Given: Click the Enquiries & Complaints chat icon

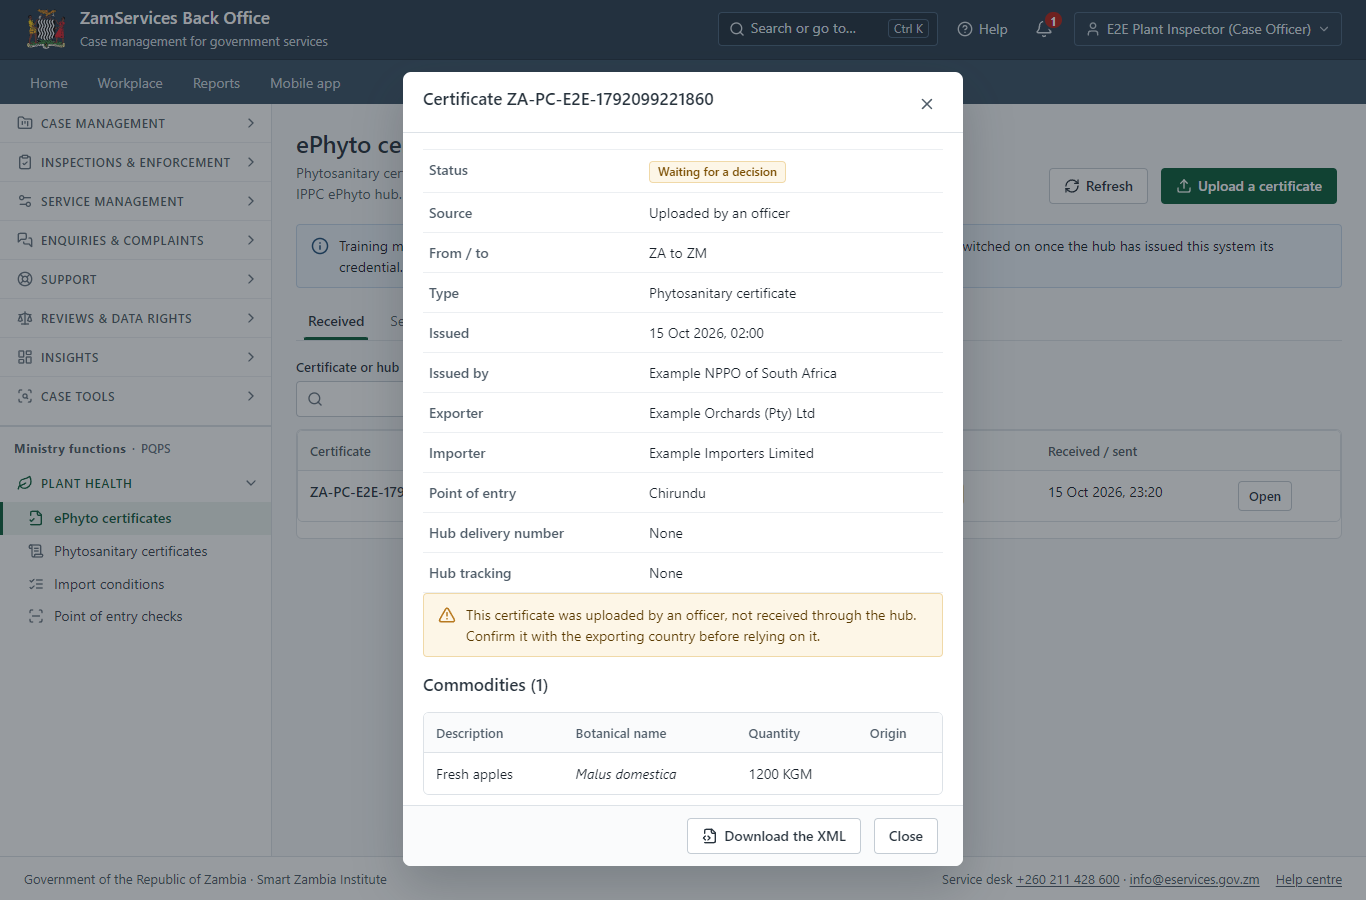Looking at the screenshot, I should (x=25, y=240).
